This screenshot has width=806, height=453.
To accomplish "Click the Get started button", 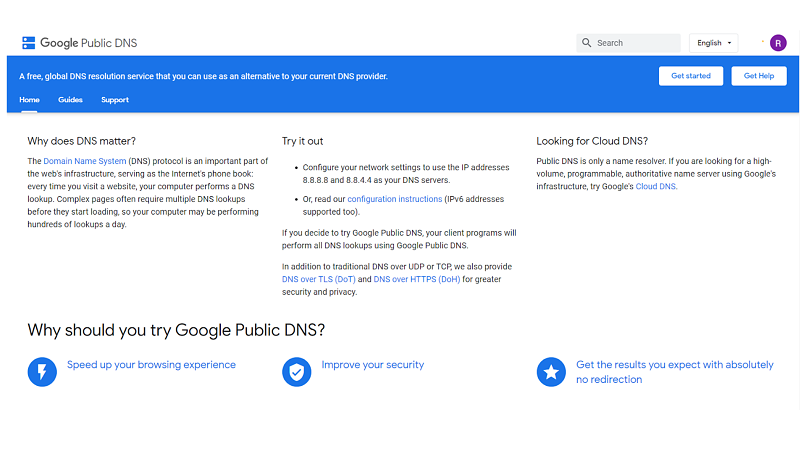I will pos(691,76).
